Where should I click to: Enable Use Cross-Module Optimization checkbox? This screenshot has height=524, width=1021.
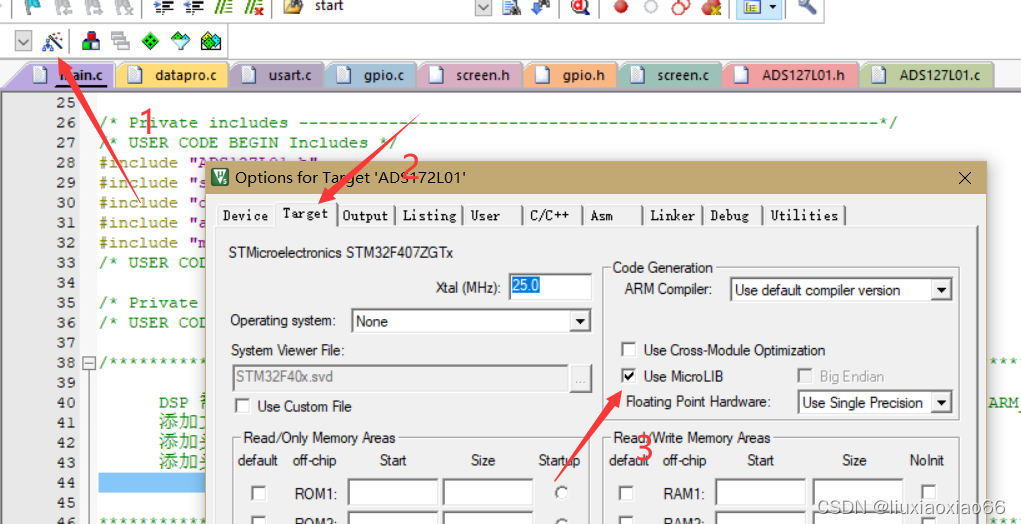628,350
